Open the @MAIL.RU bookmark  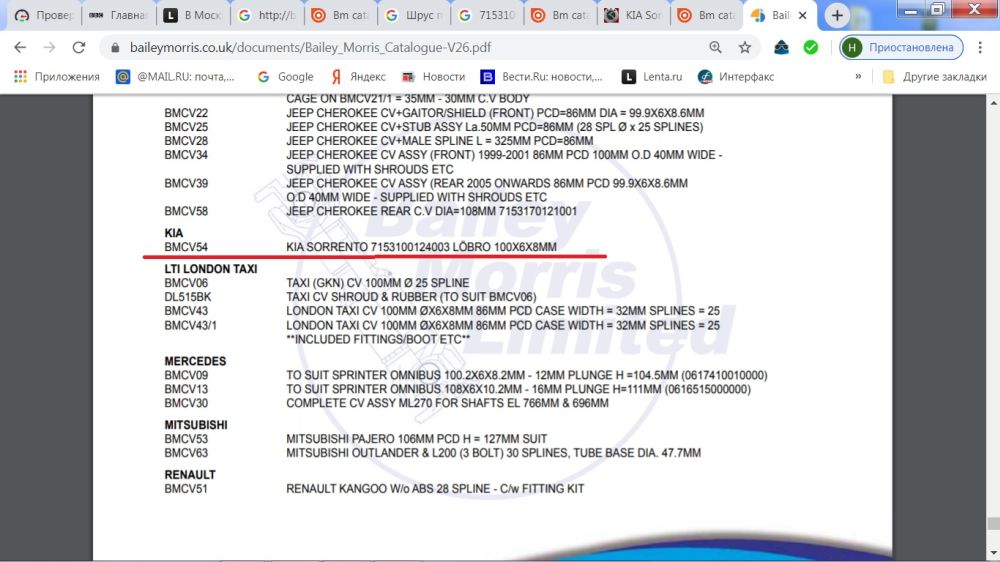tap(176, 77)
